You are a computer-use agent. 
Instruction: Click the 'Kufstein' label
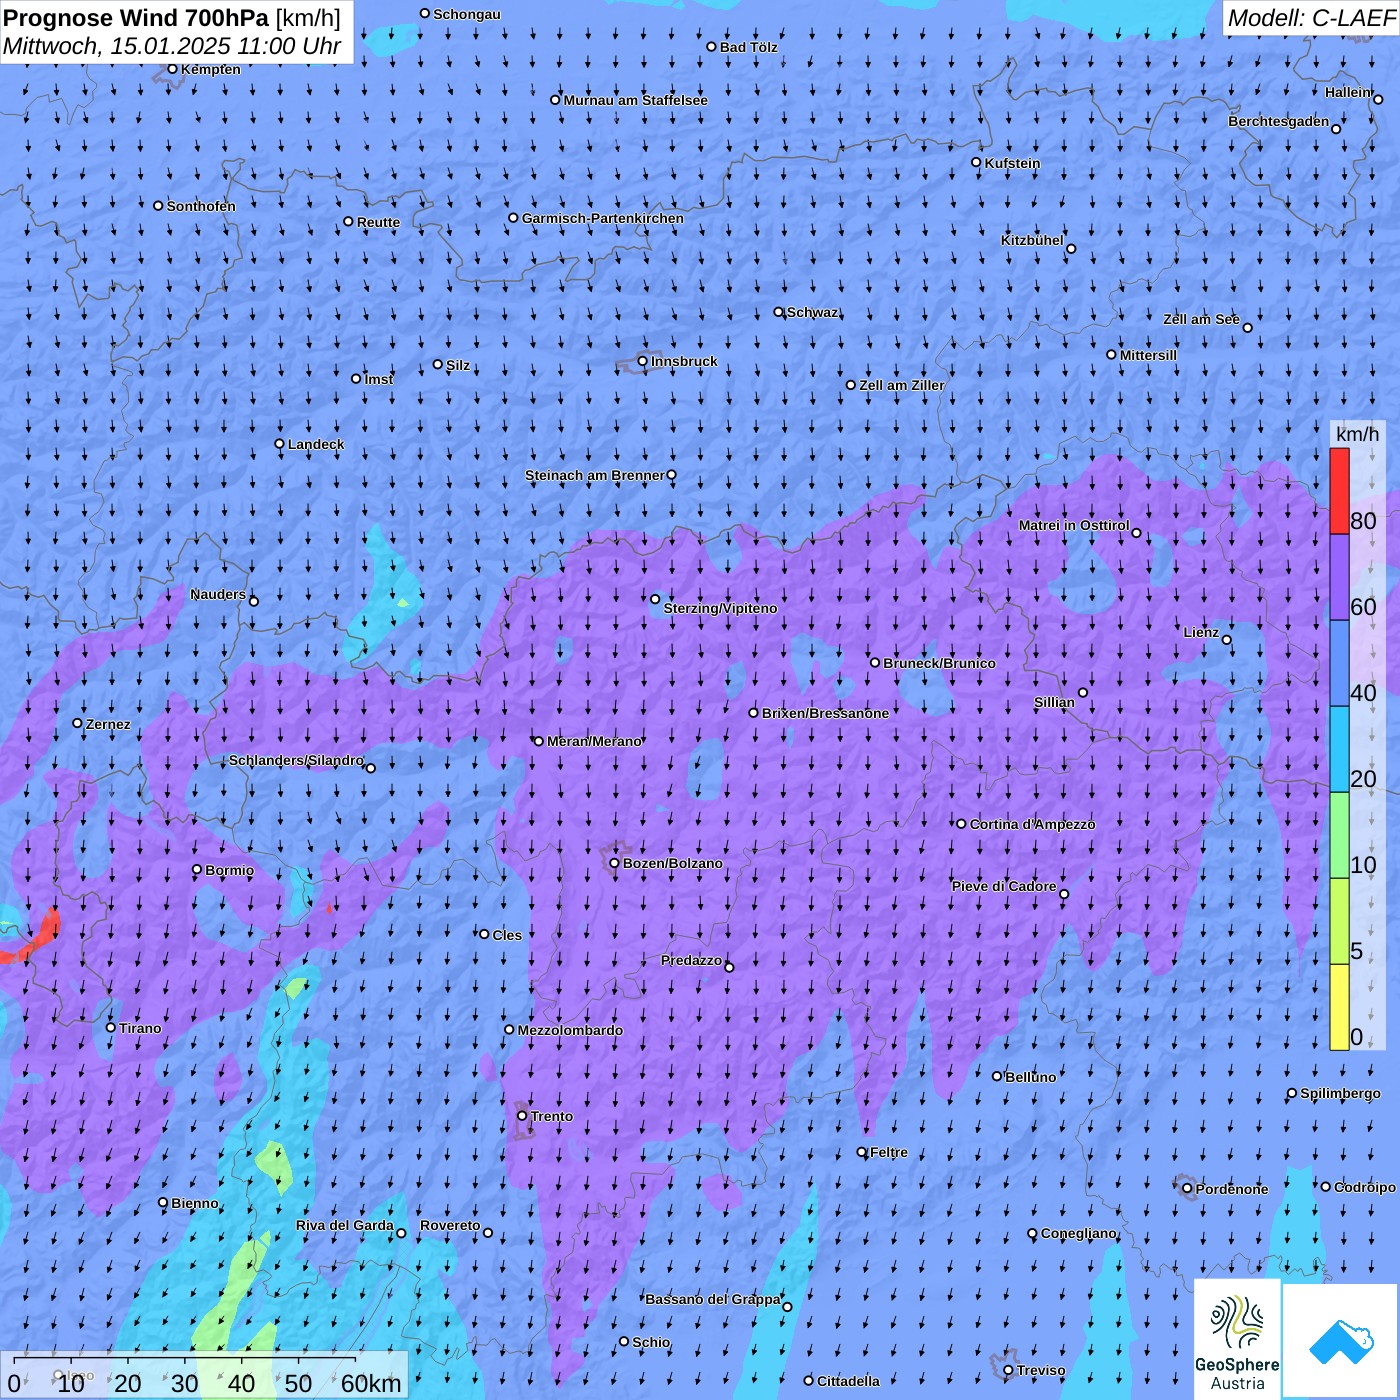tap(1012, 163)
